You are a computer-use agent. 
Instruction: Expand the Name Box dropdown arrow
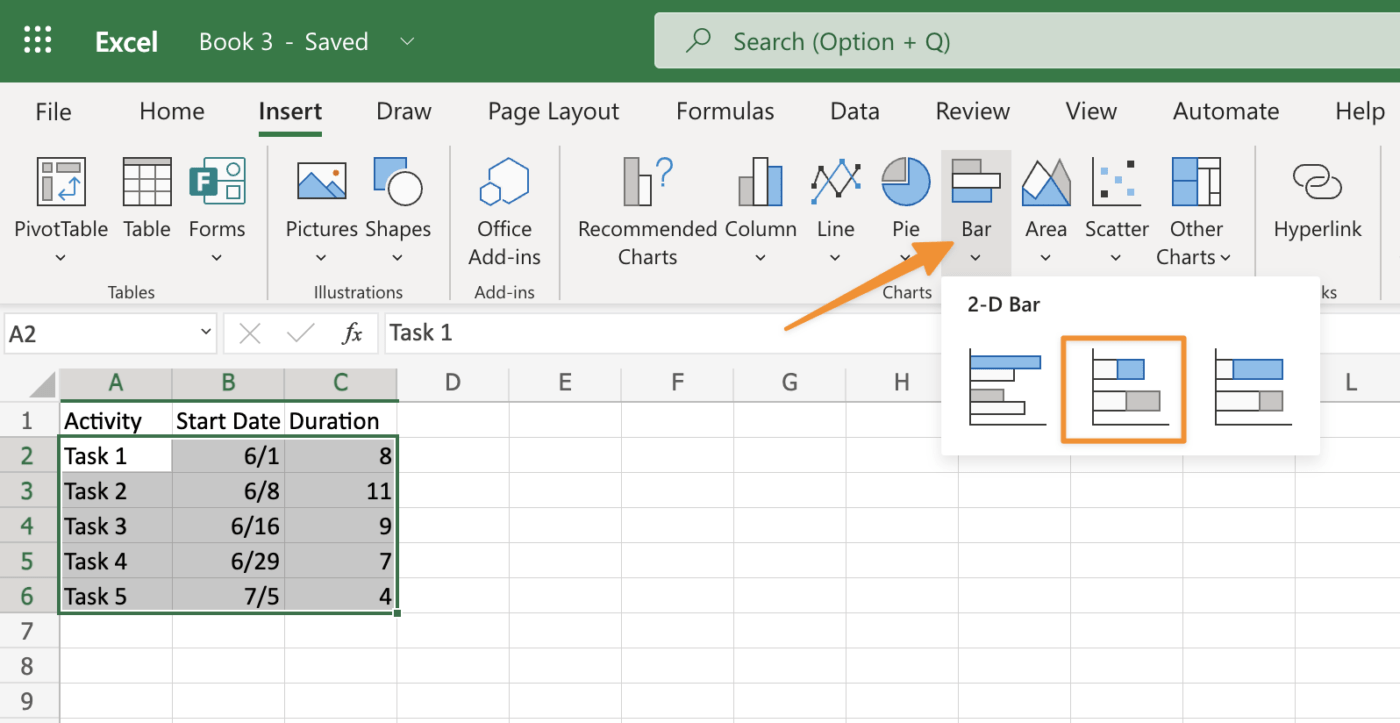coord(205,333)
